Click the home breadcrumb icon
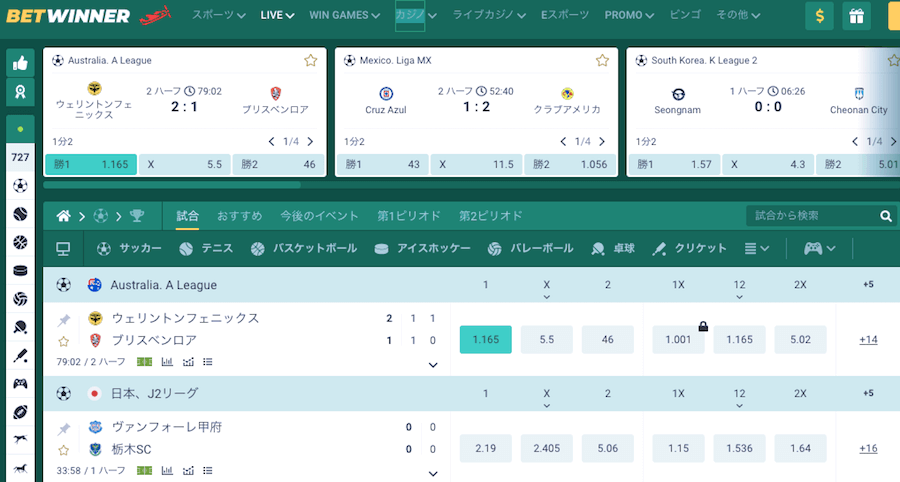 [x=64, y=216]
